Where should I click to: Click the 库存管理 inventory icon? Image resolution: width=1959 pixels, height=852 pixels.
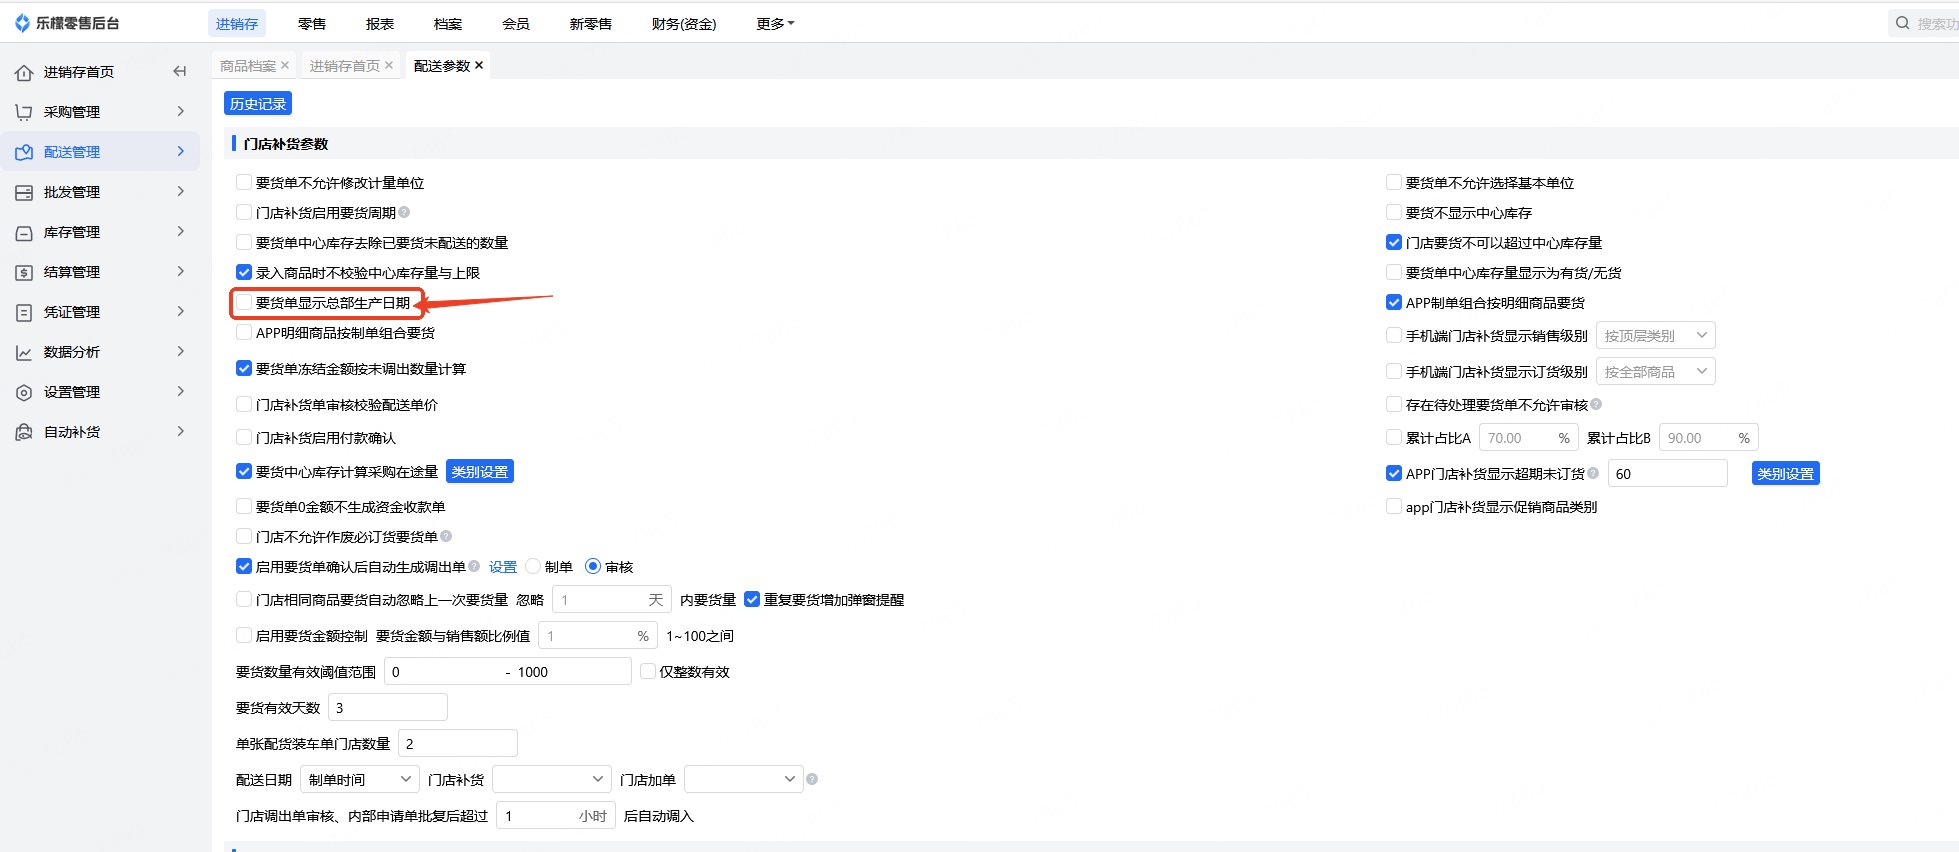click(24, 233)
